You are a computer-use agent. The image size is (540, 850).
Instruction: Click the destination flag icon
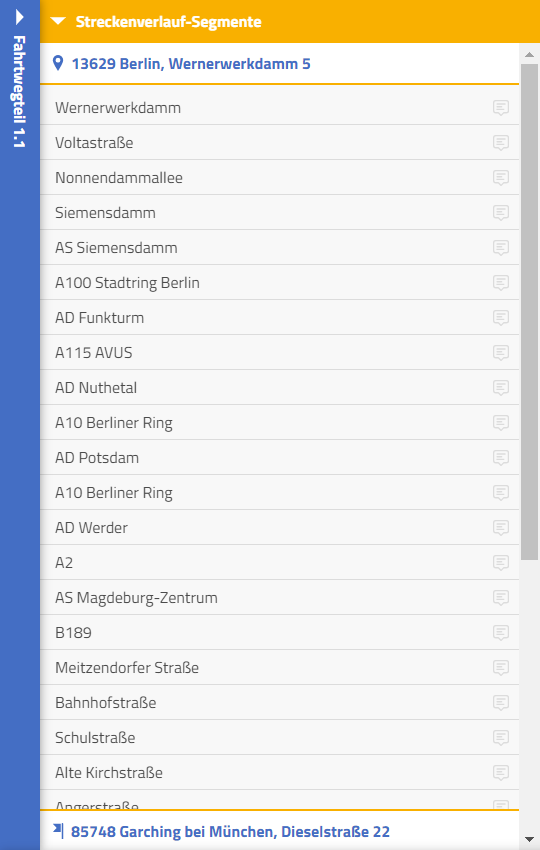click(58, 831)
